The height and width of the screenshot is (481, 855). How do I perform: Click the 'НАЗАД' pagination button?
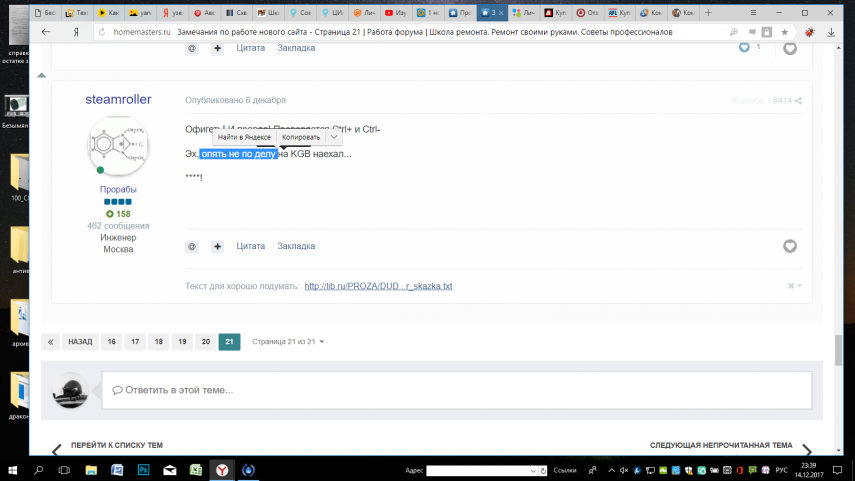coord(79,342)
